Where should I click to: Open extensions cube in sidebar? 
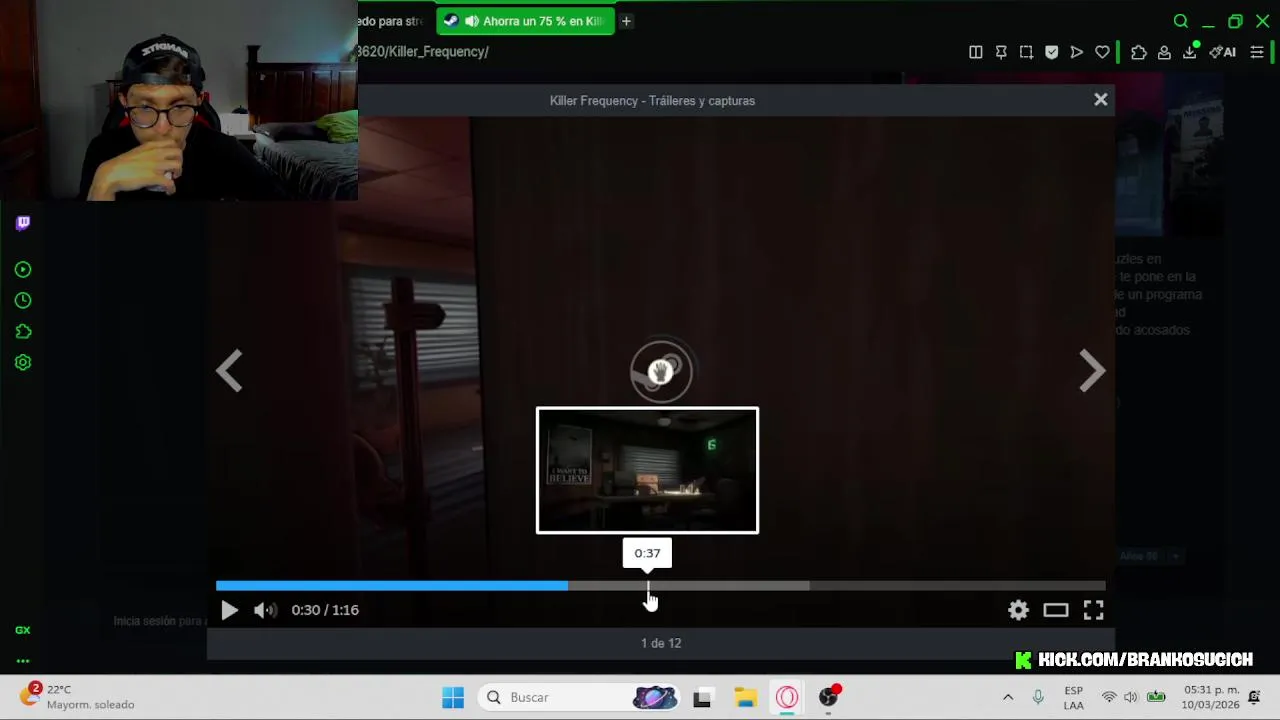tap(23, 331)
